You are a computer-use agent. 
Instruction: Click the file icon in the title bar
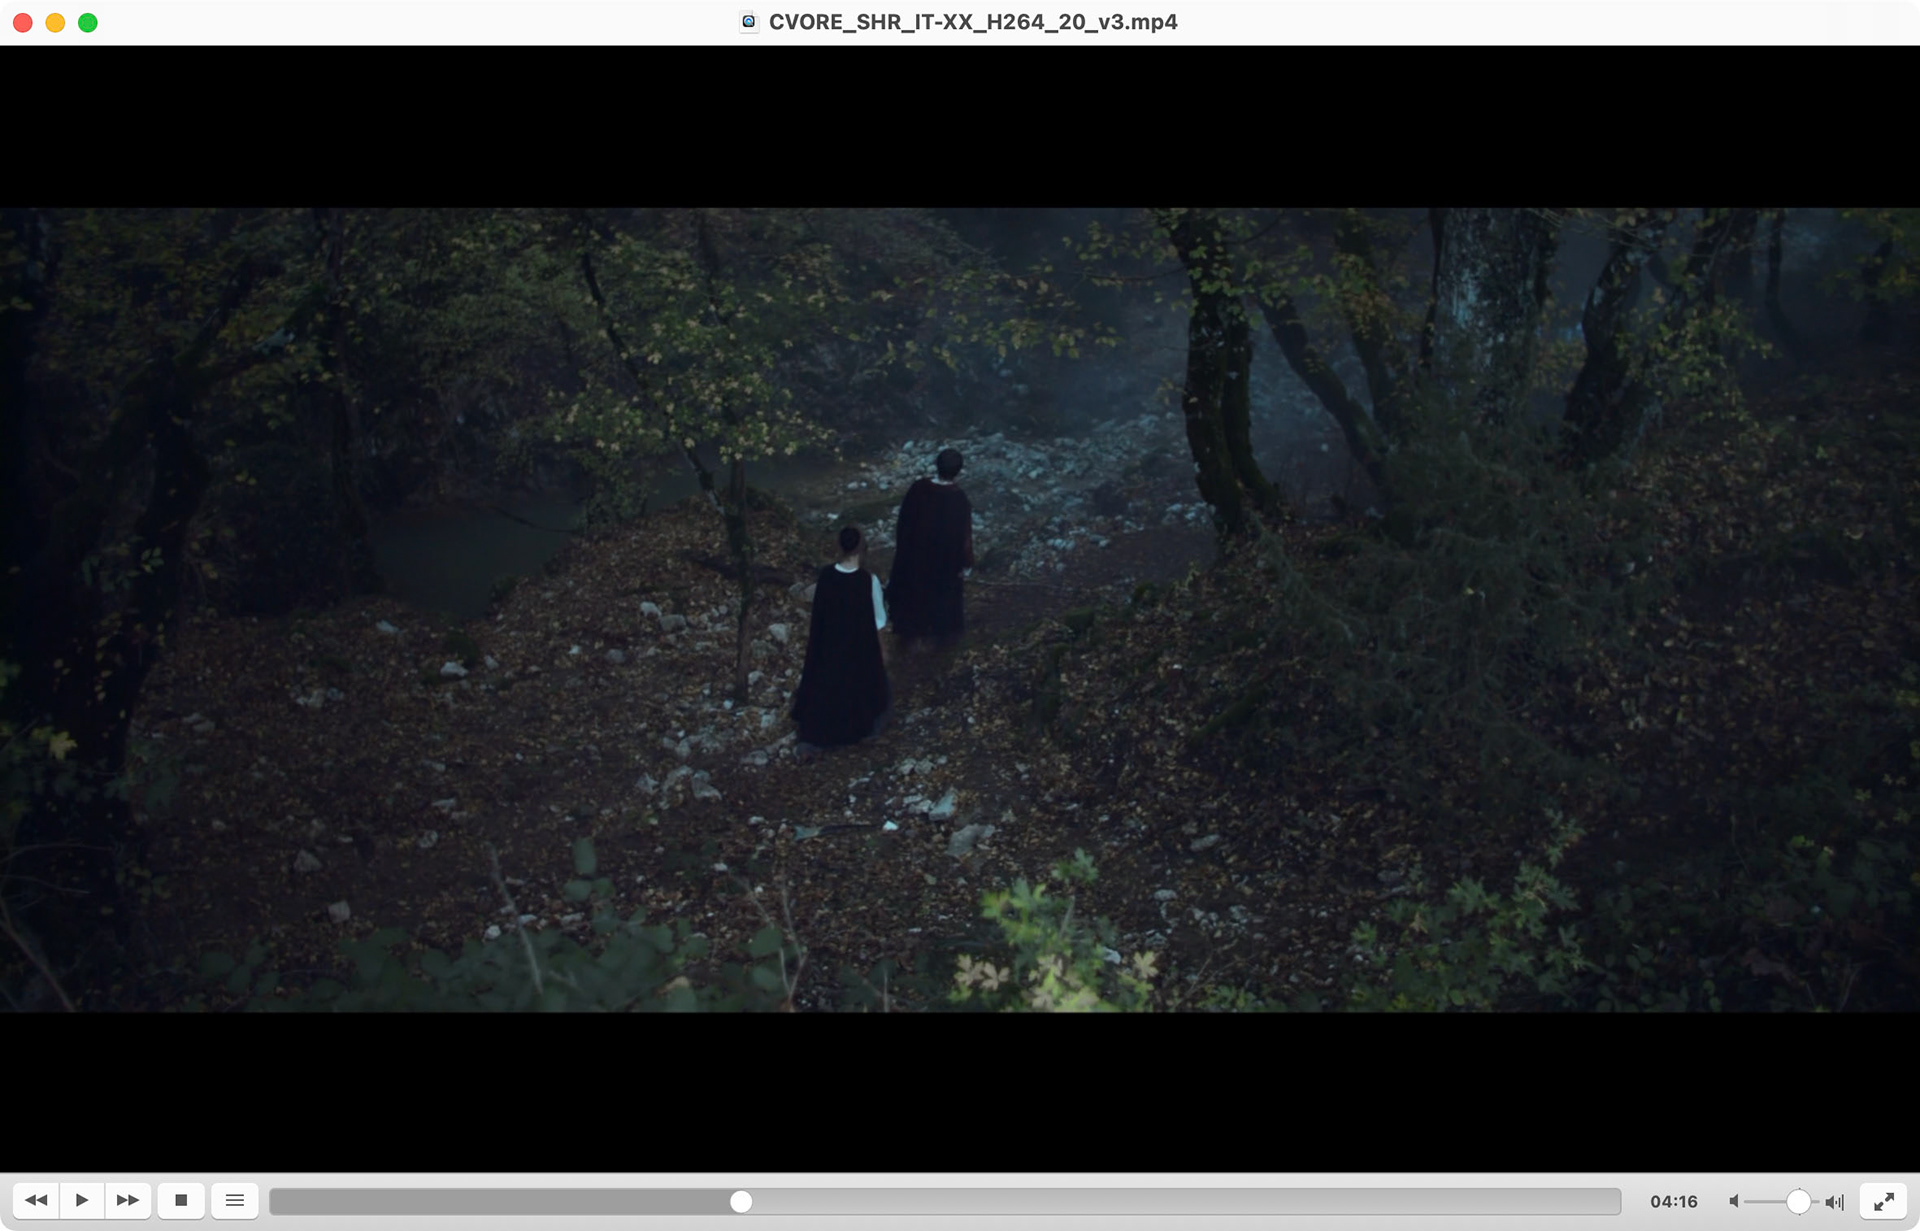click(x=748, y=22)
